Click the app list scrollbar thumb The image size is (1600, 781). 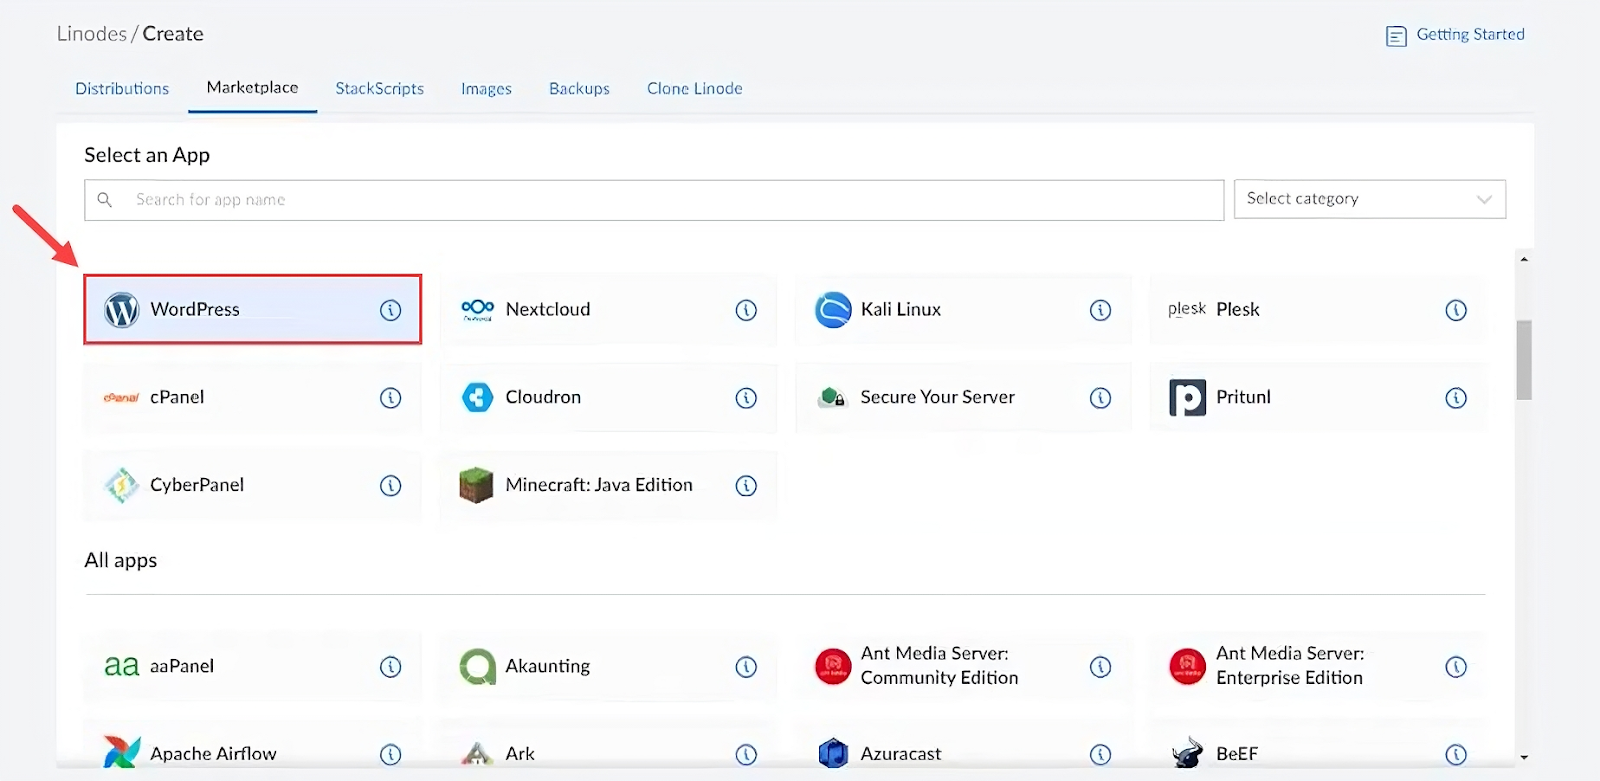click(x=1524, y=360)
